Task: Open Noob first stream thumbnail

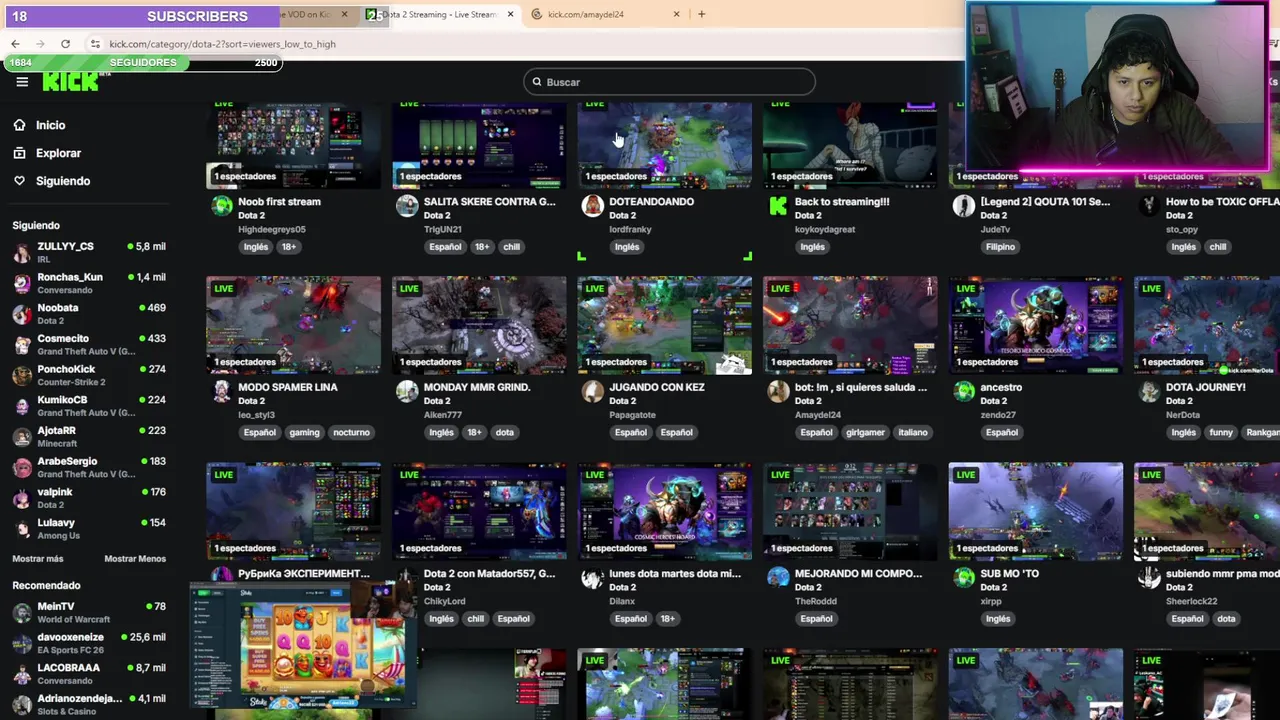Action: (293, 145)
